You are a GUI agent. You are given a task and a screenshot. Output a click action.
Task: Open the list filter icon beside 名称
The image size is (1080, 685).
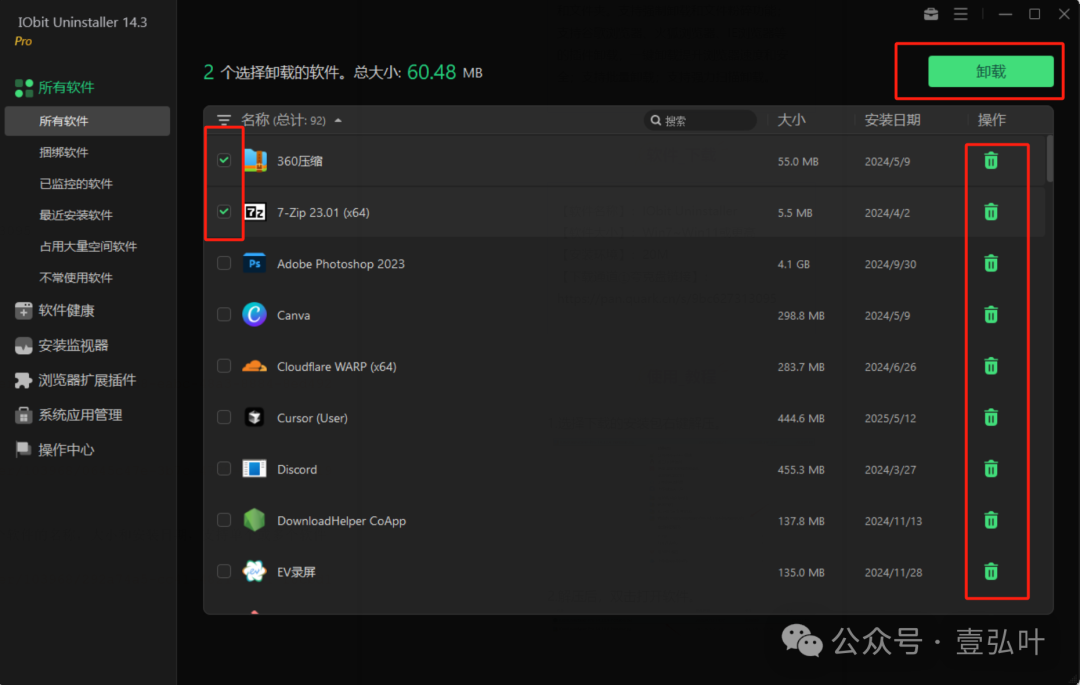pos(224,120)
